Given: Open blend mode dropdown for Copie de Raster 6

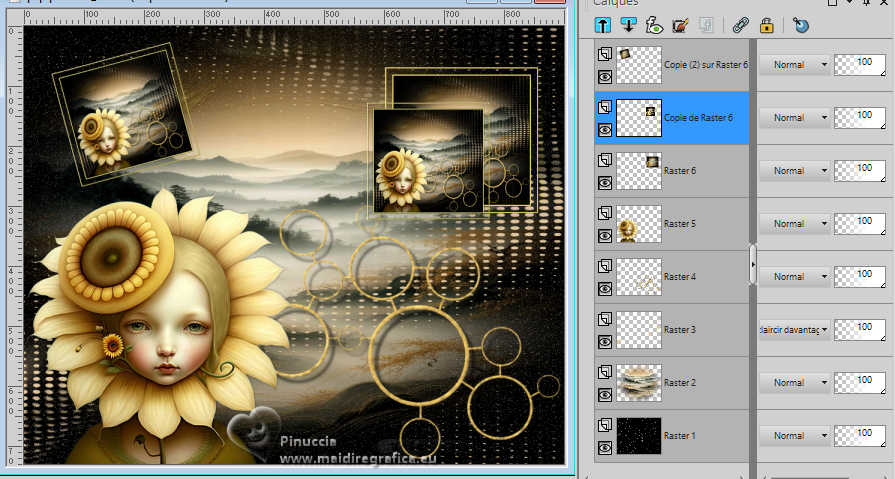Looking at the screenshot, I should point(795,118).
